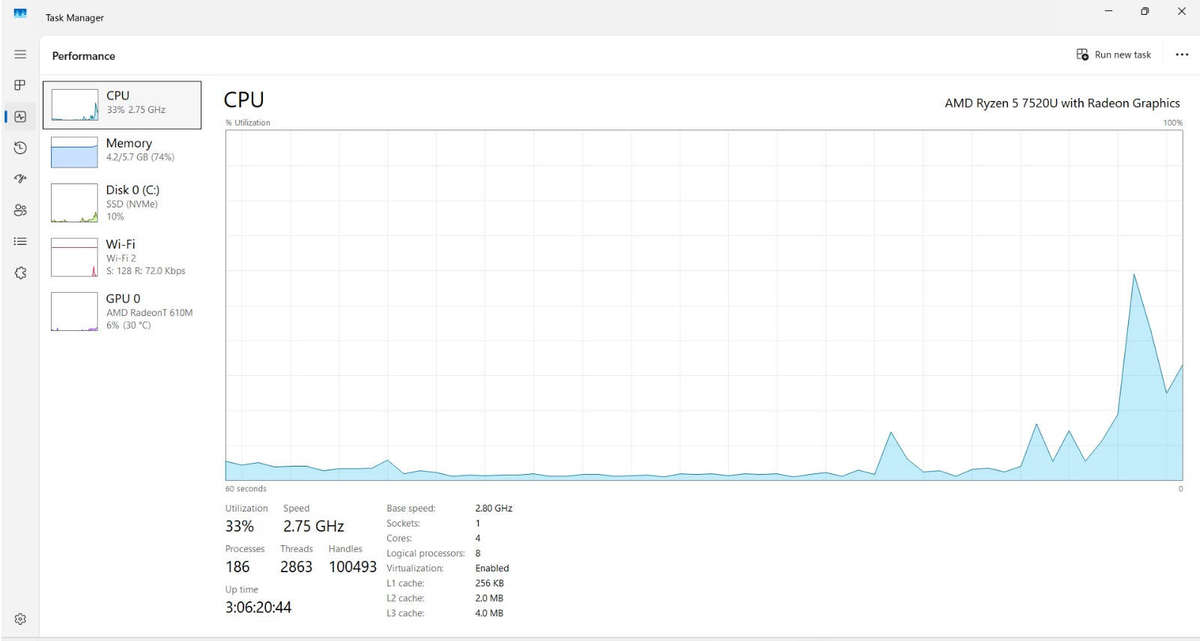
Task: Open the hamburger navigation menu
Action: (x=20, y=54)
